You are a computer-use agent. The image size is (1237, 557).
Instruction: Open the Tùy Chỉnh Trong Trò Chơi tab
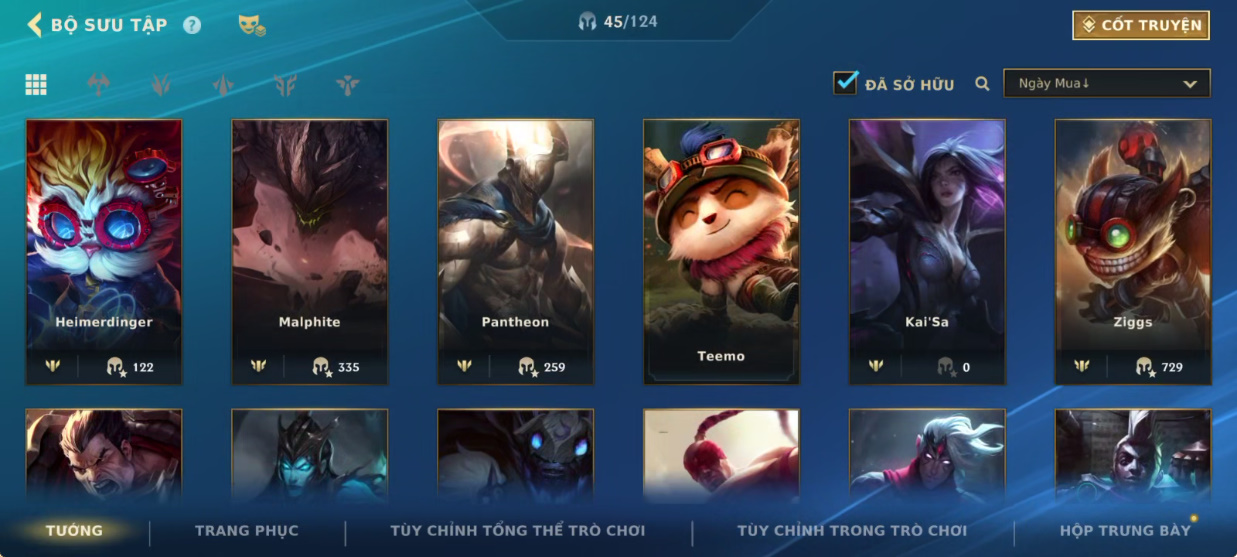[852, 531]
